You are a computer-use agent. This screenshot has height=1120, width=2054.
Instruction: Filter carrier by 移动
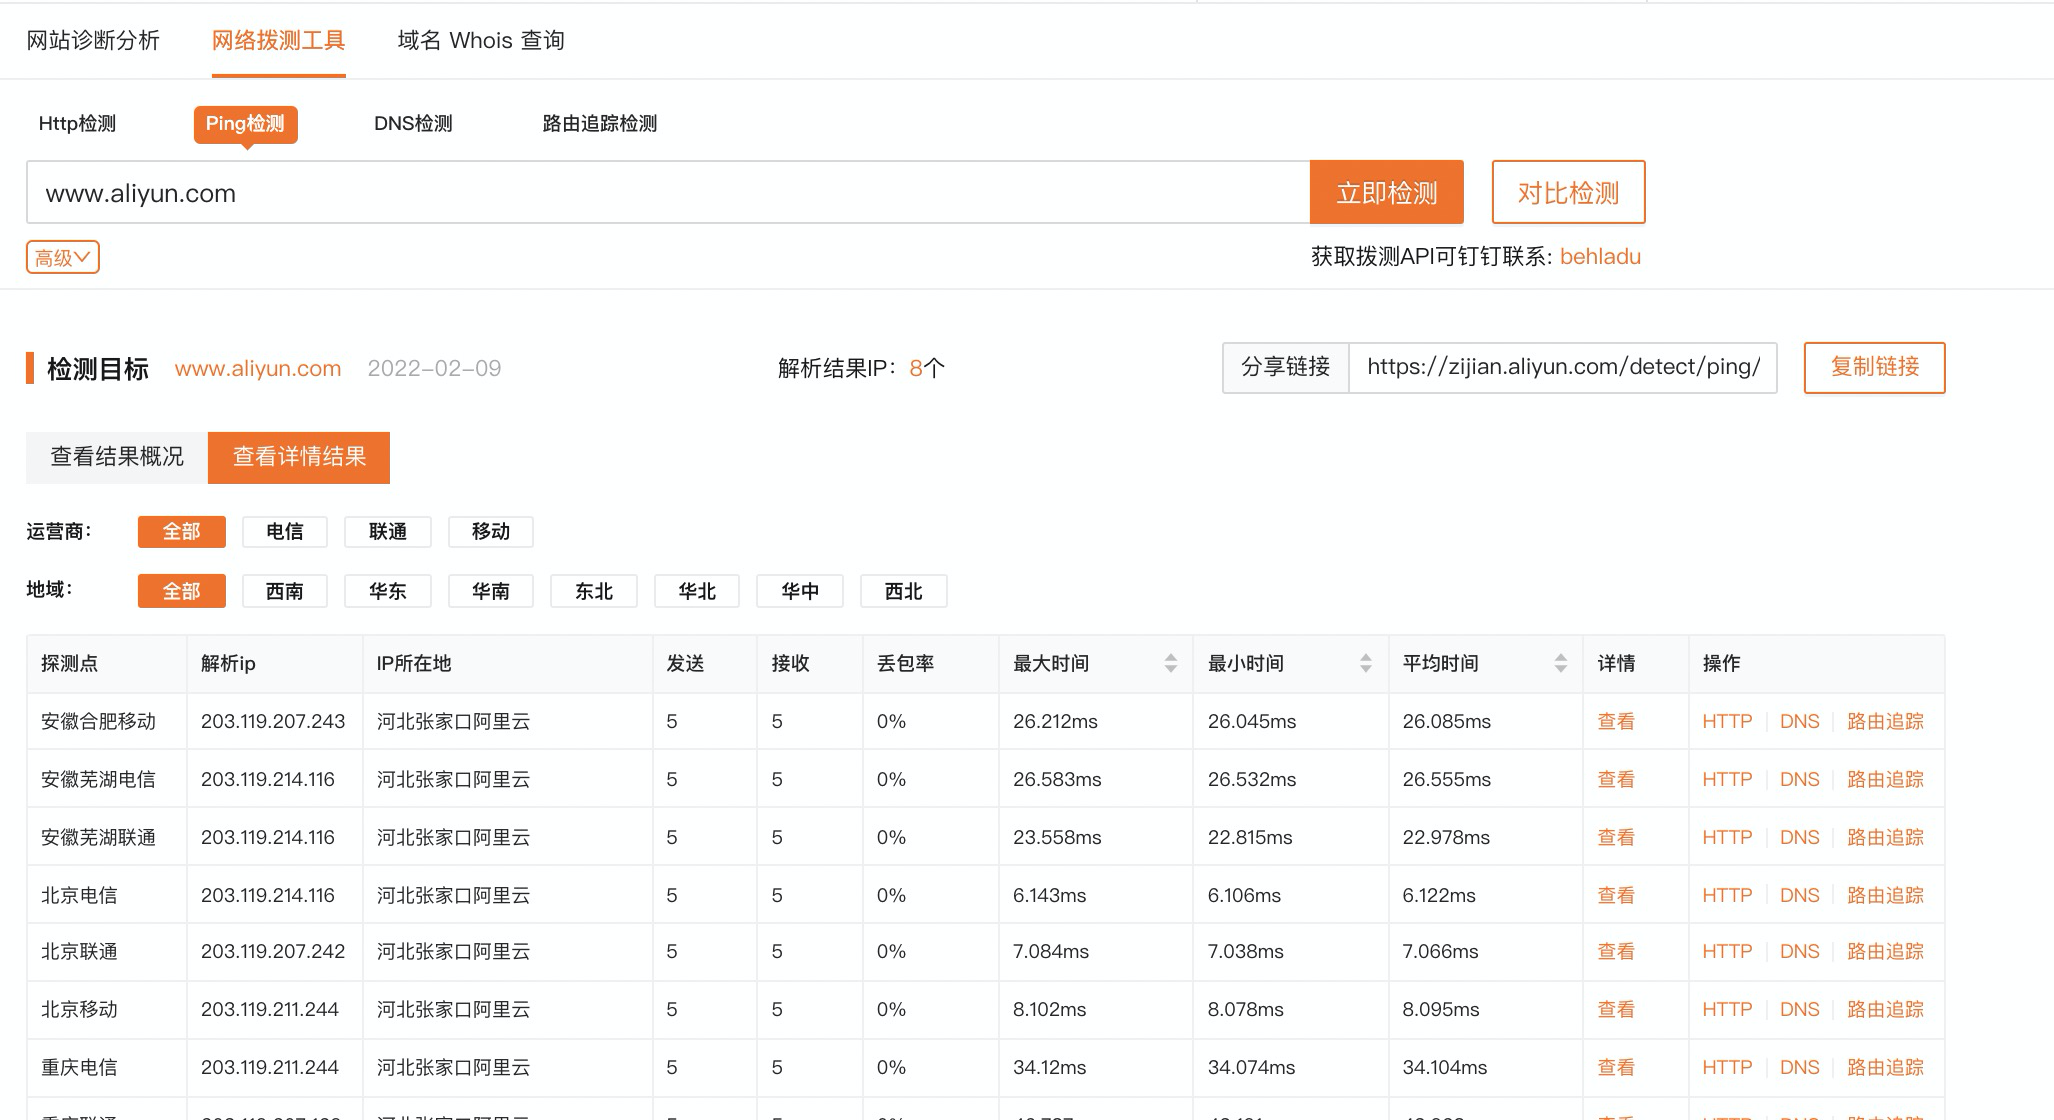491,531
